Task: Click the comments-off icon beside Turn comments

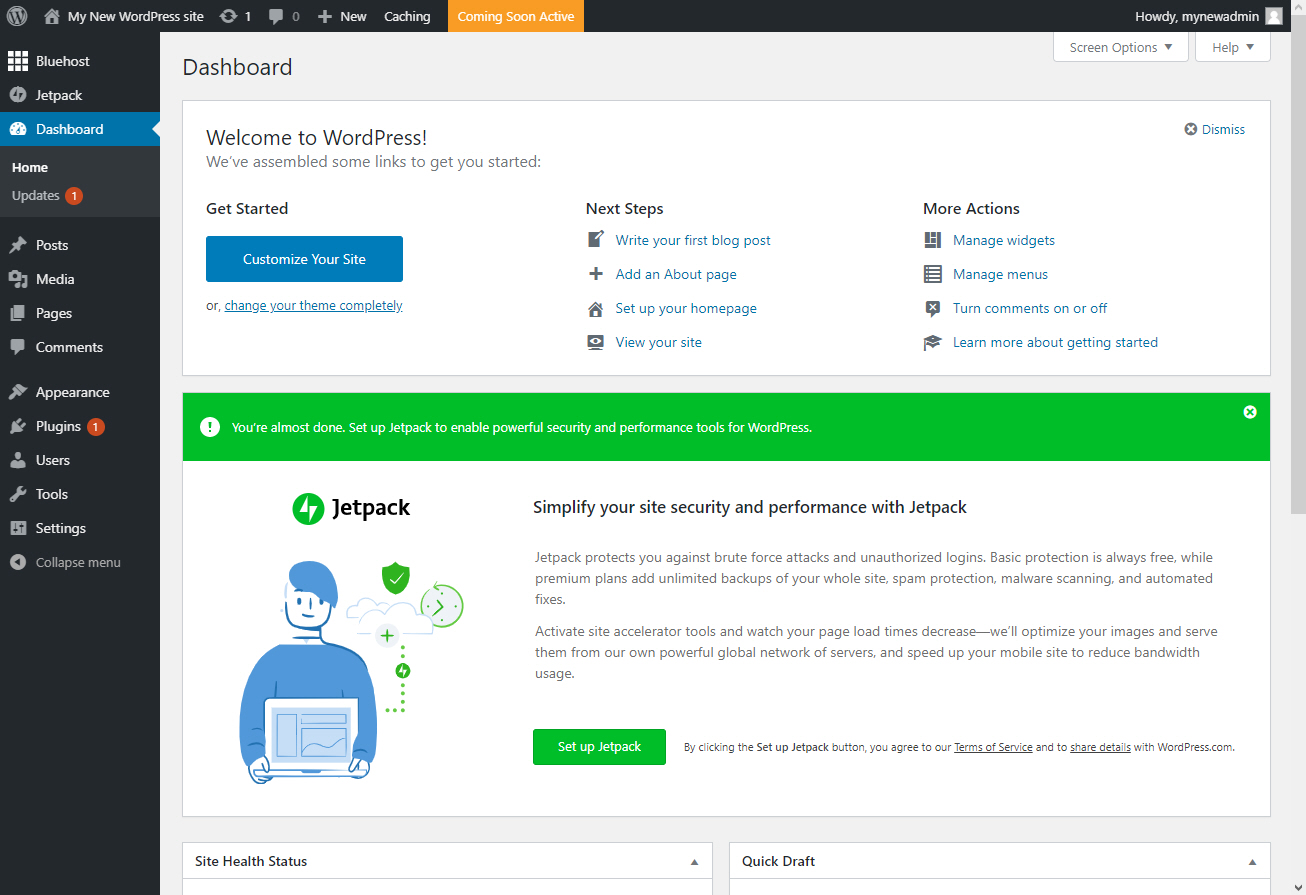Action: pyautogui.click(x=933, y=308)
